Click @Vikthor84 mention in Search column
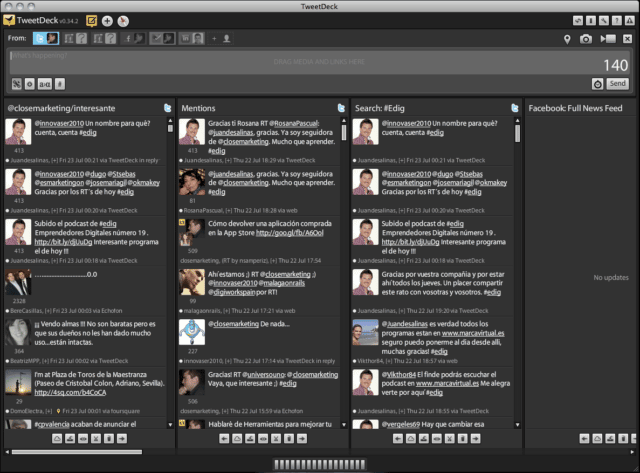 point(399,375)
